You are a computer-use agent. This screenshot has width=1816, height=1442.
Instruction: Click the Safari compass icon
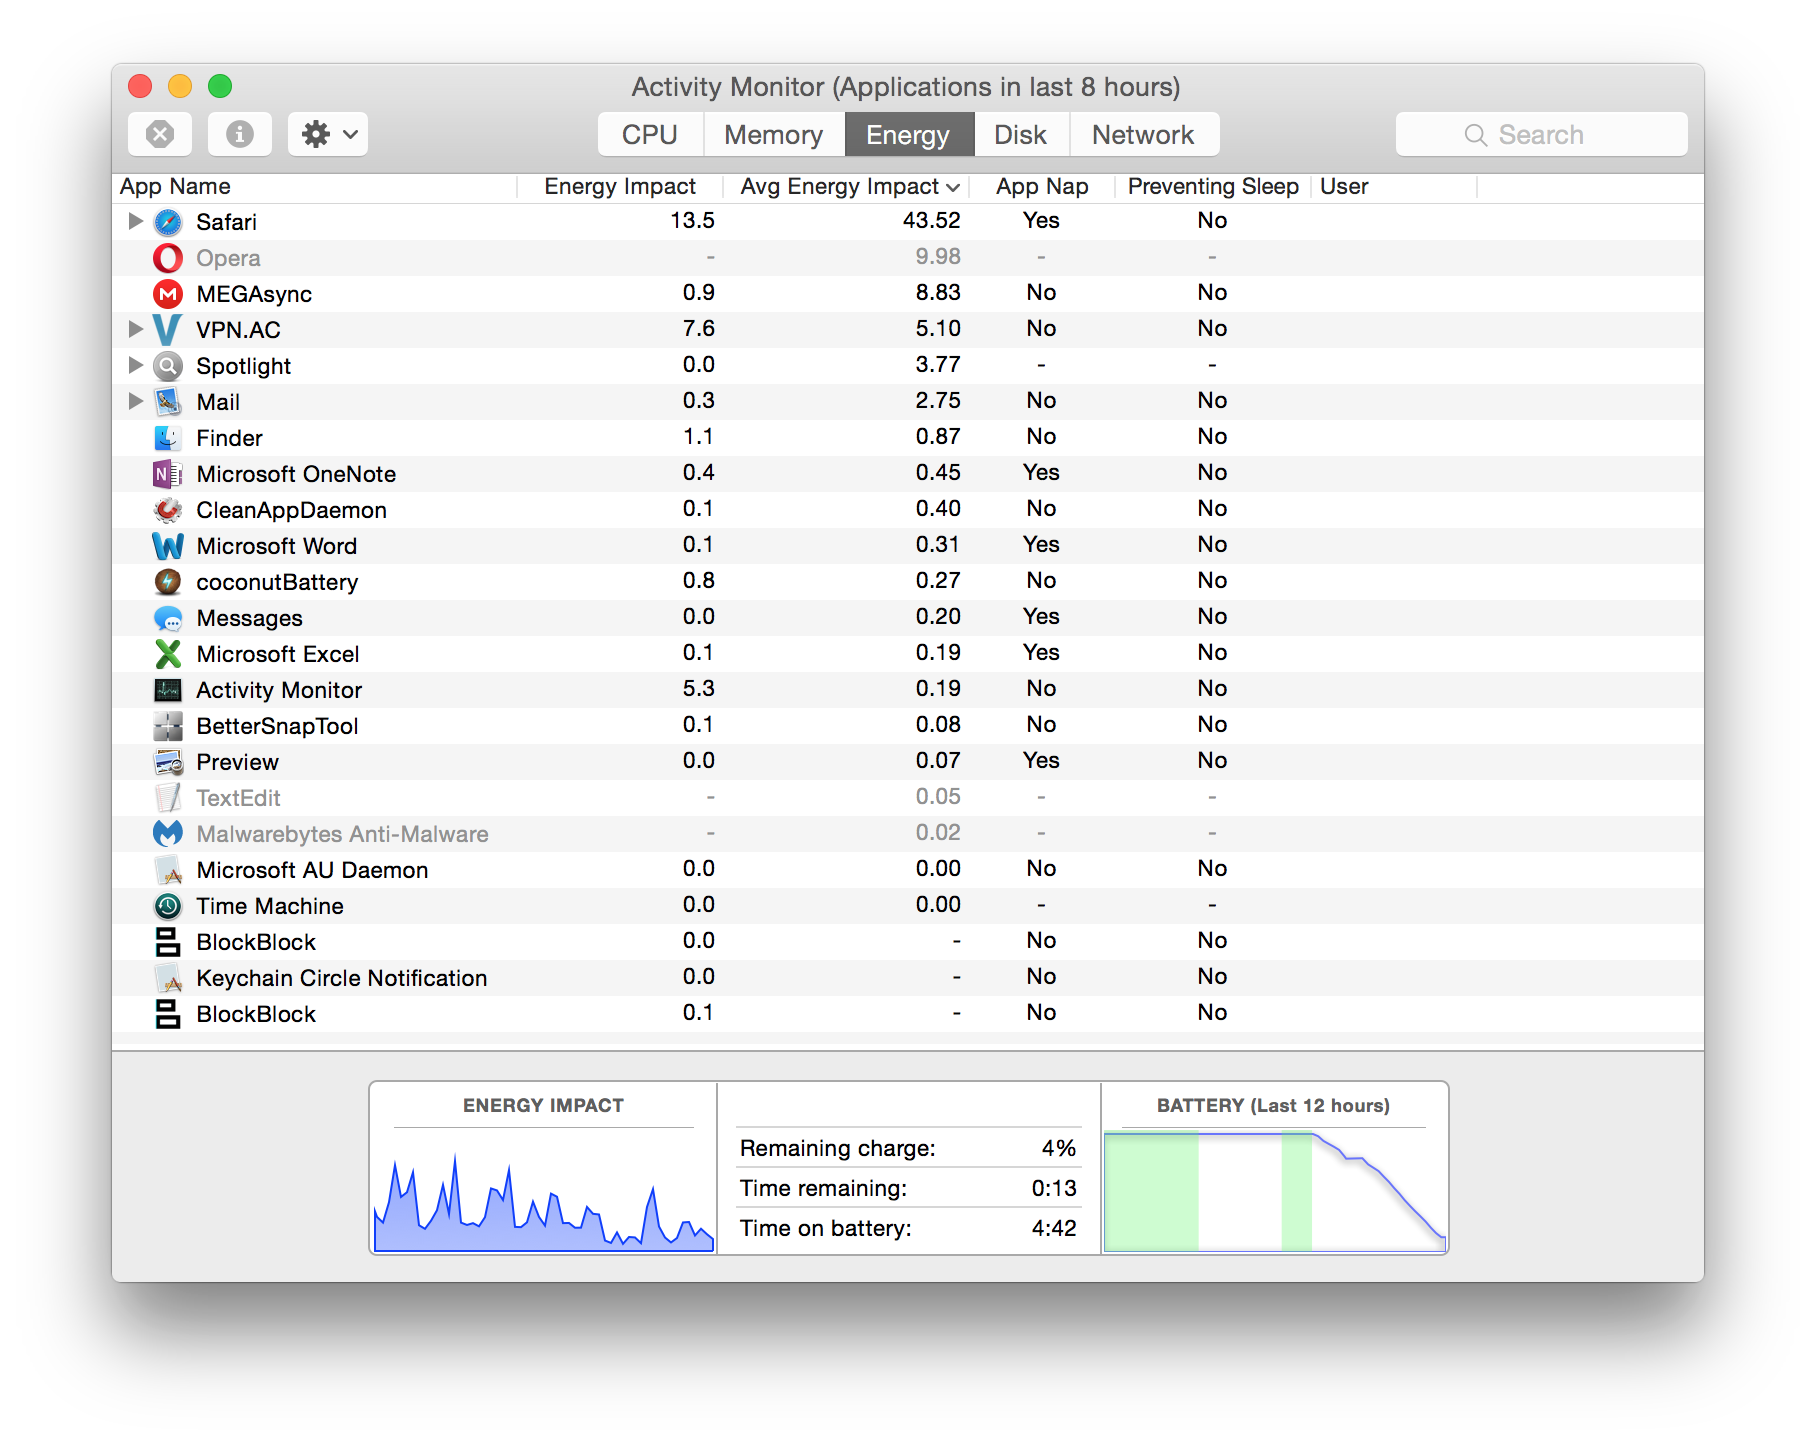pyautogui.click(x=168, y=222)
